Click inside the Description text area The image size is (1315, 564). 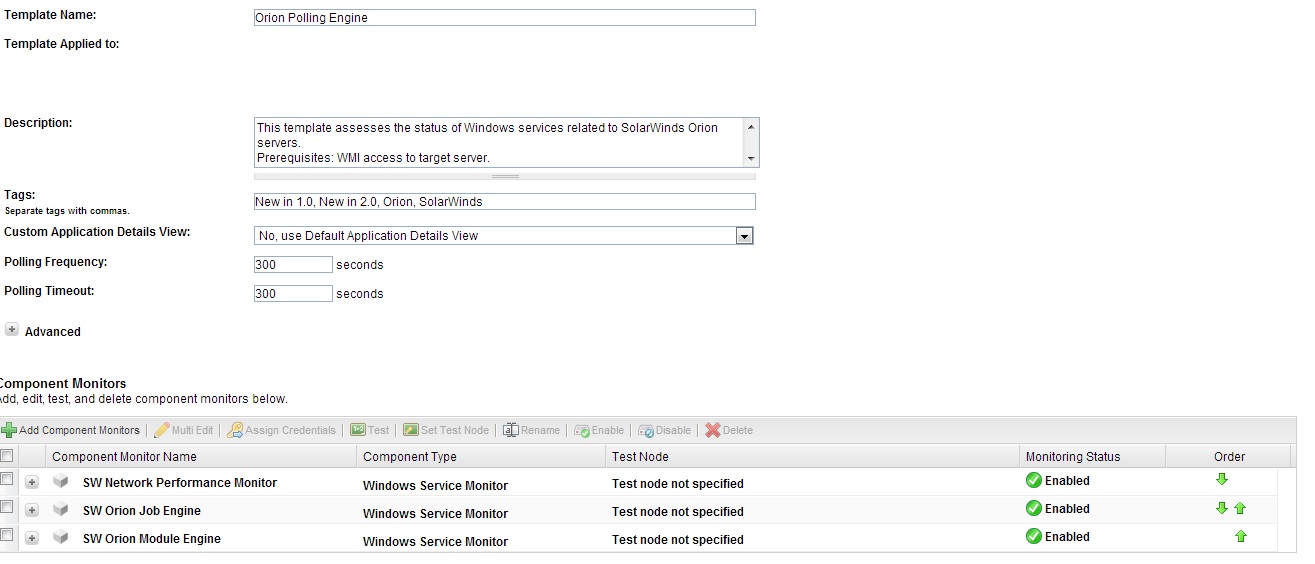499,142
